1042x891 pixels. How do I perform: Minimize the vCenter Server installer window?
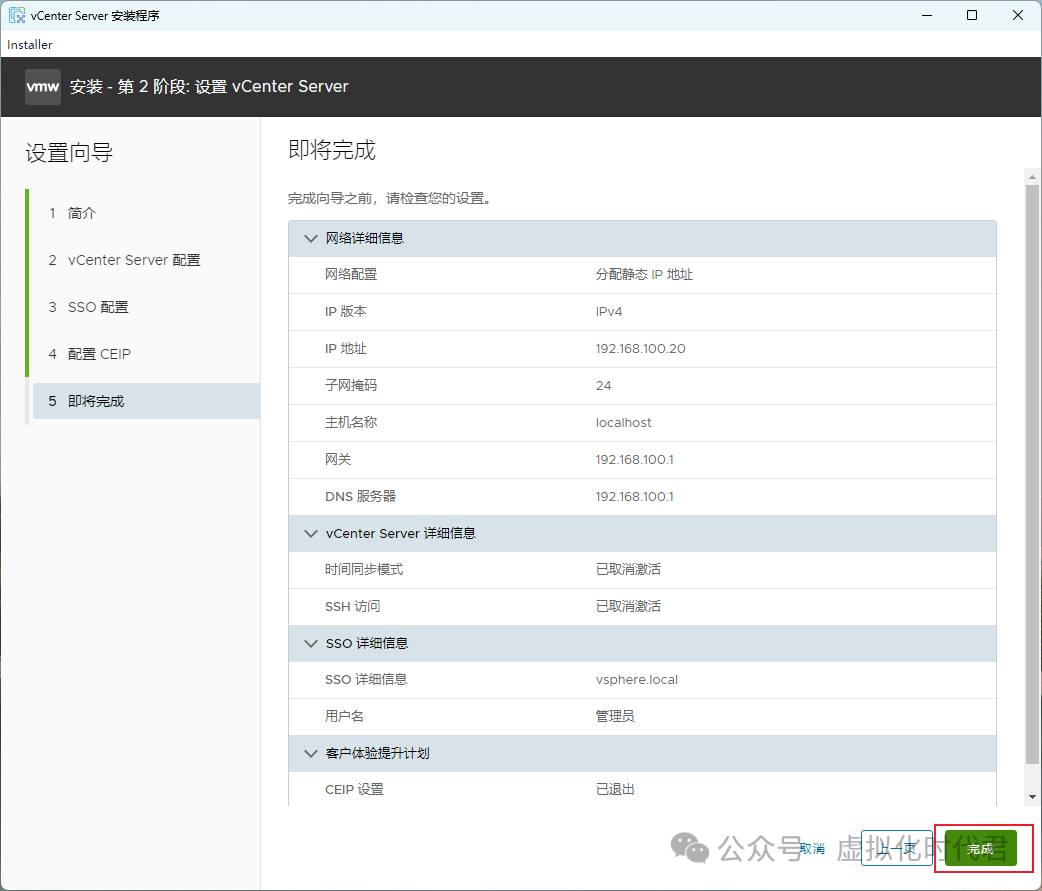[927, 15]
